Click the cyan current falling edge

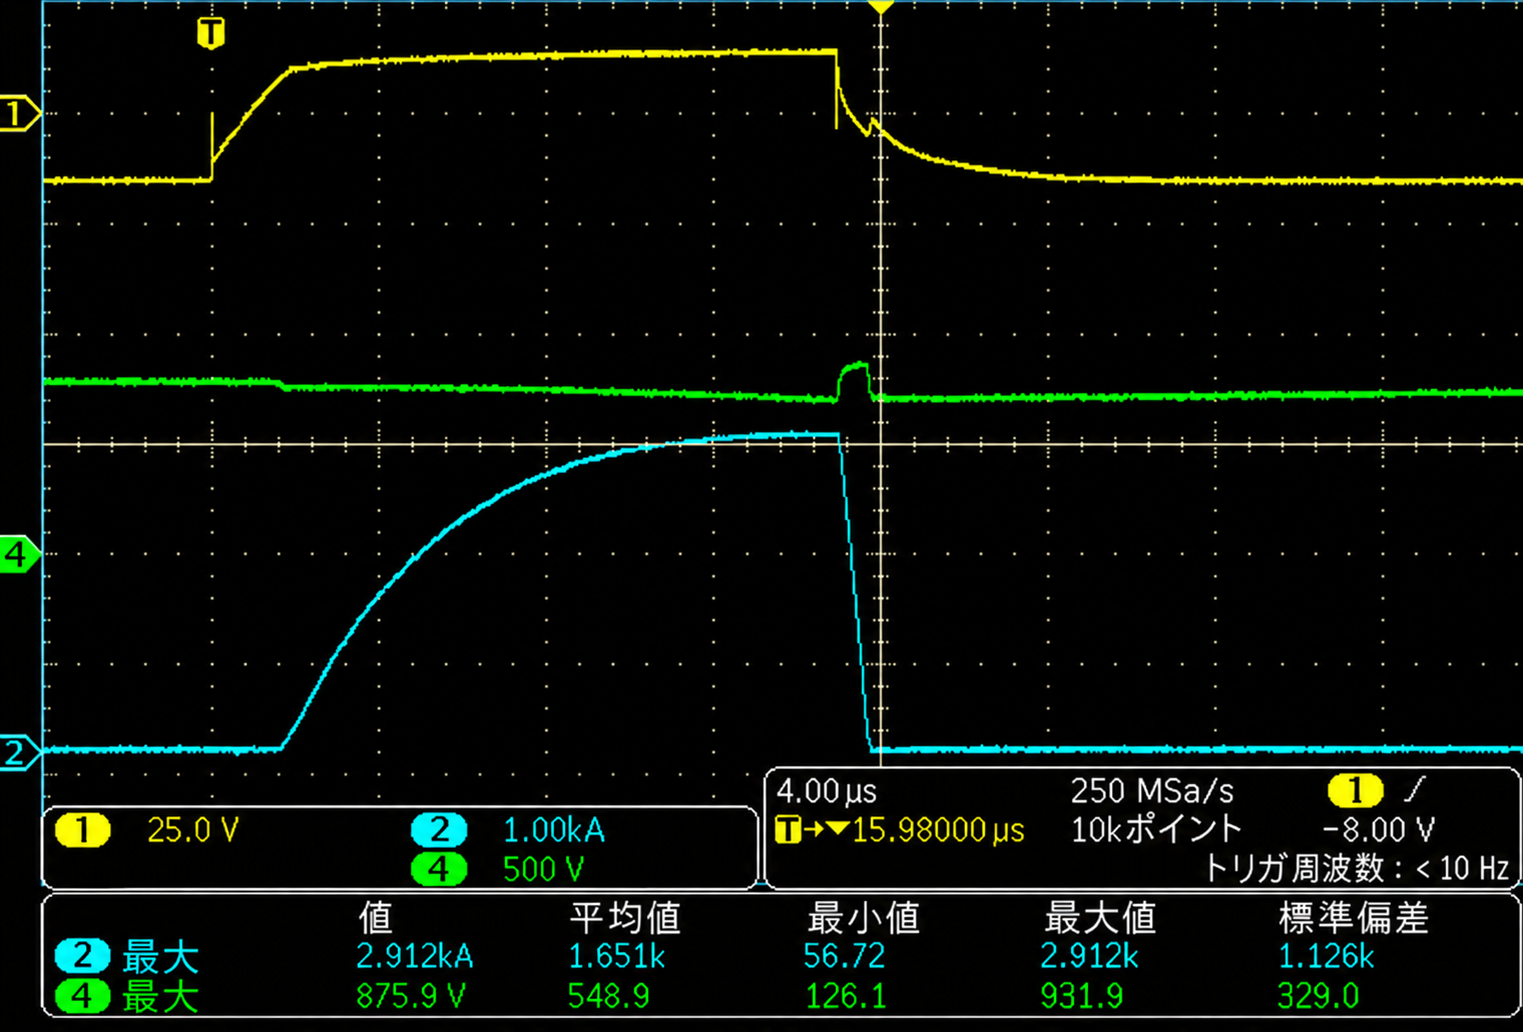click(856, 592)
